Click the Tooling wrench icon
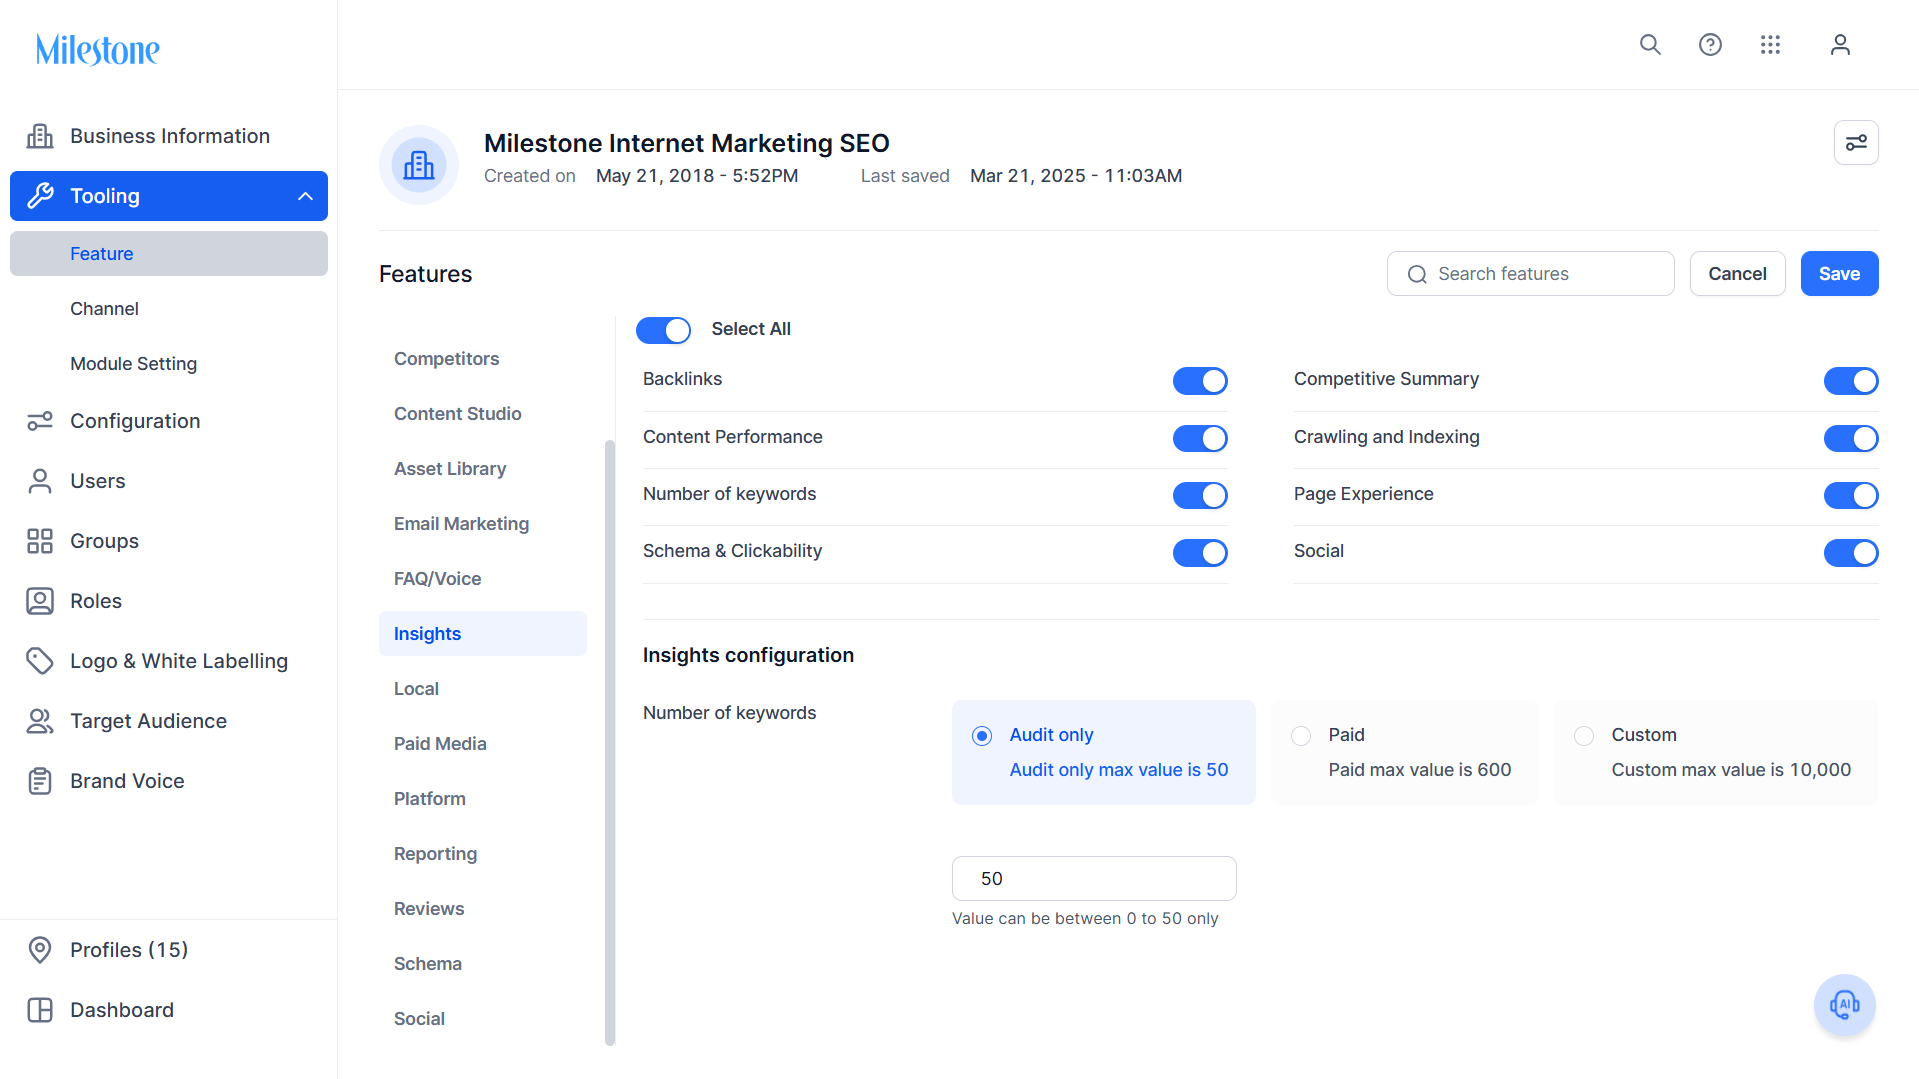The image size is (1919, 1079). [x=40, y=196]
